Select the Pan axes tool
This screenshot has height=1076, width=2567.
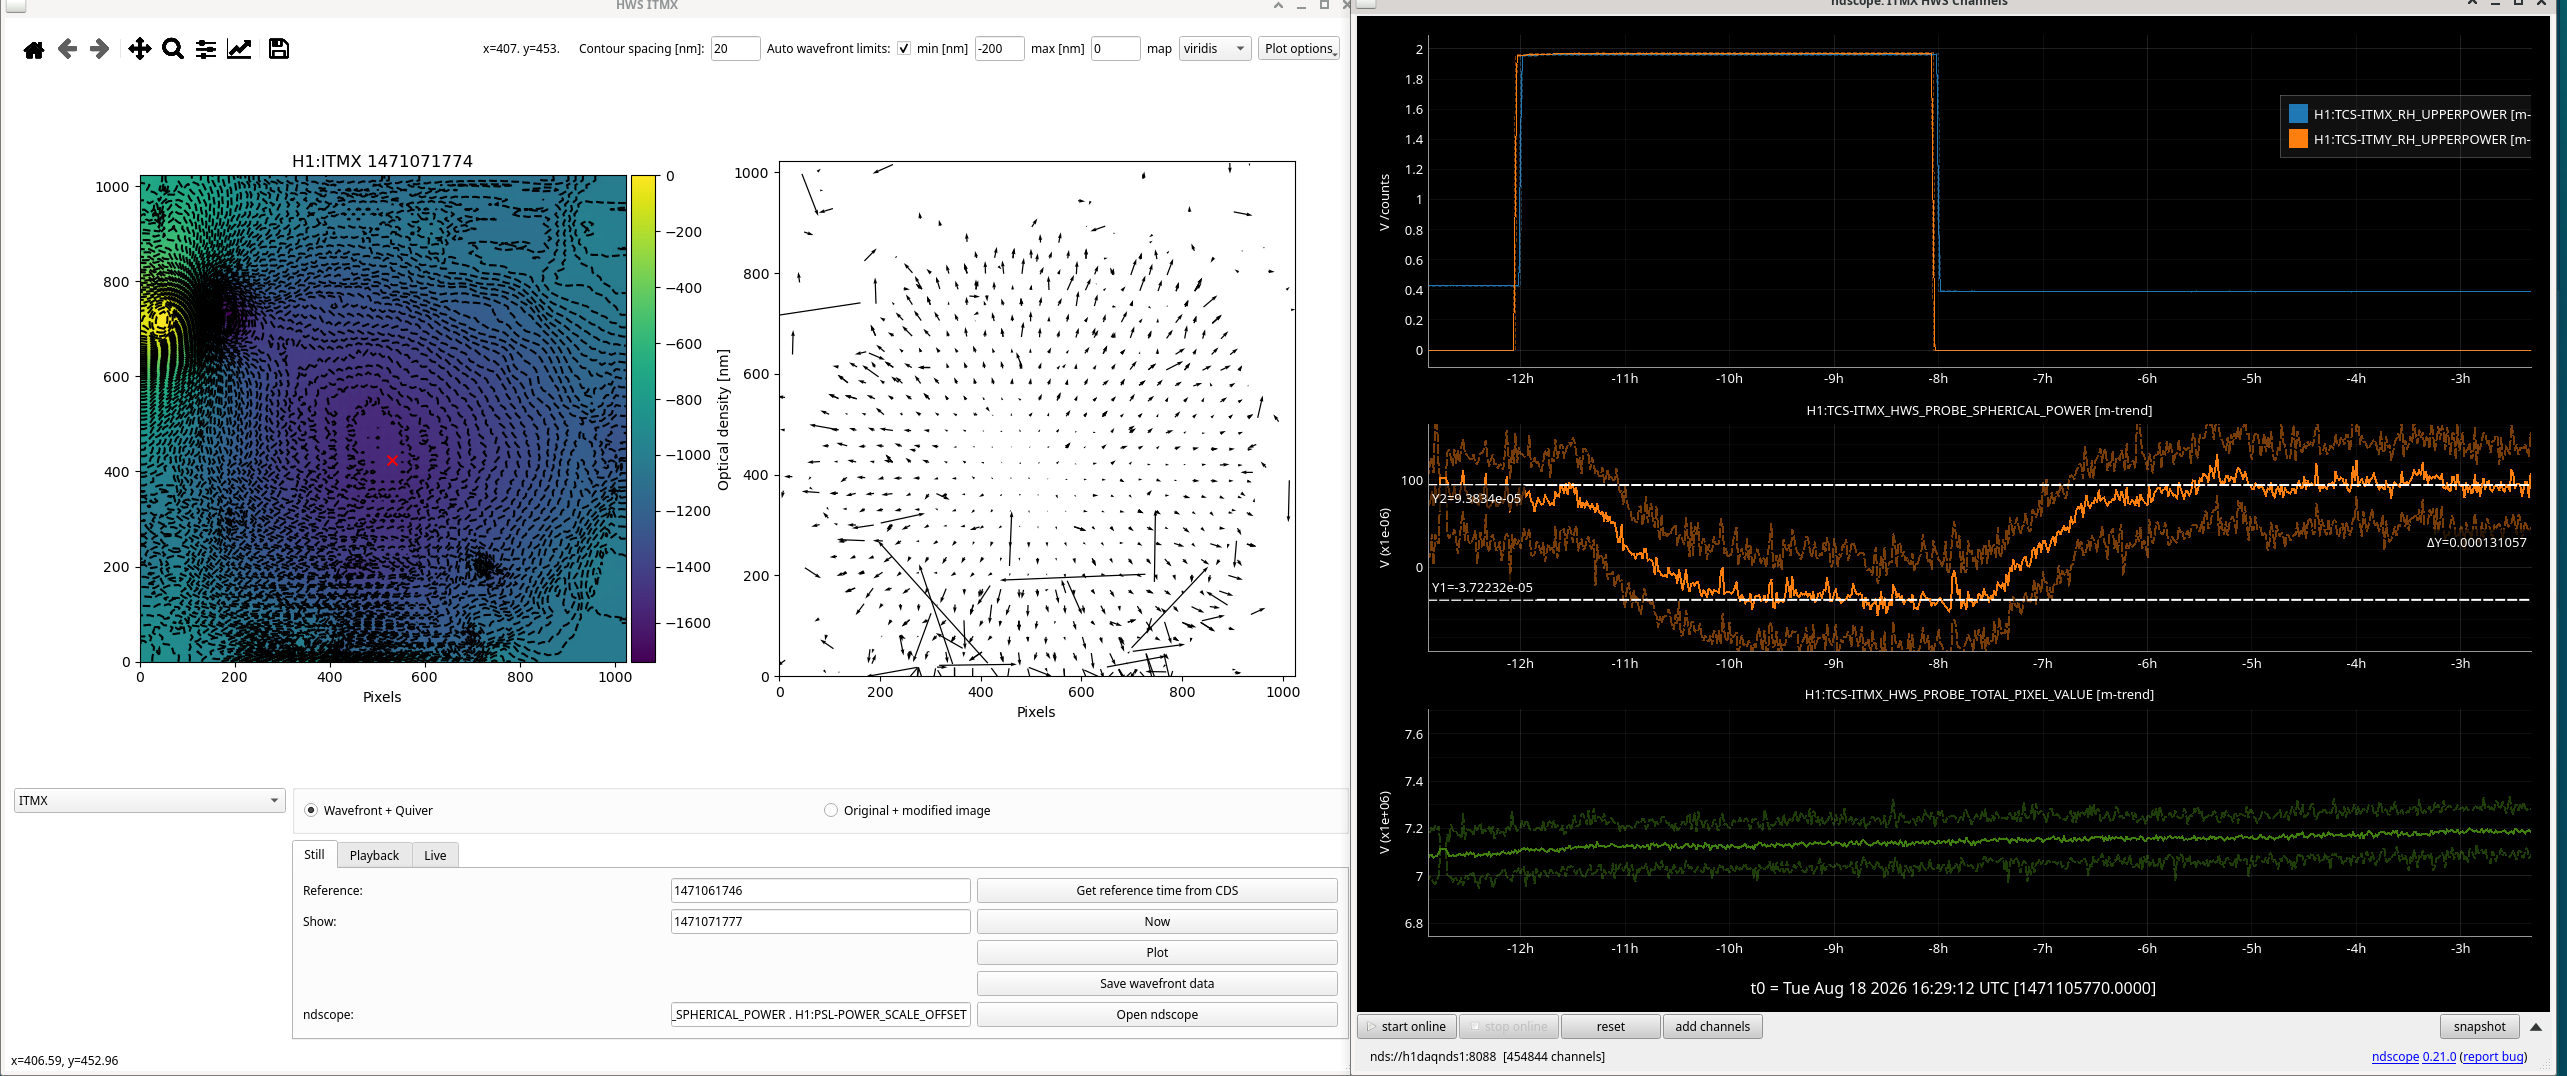[140, 49]
